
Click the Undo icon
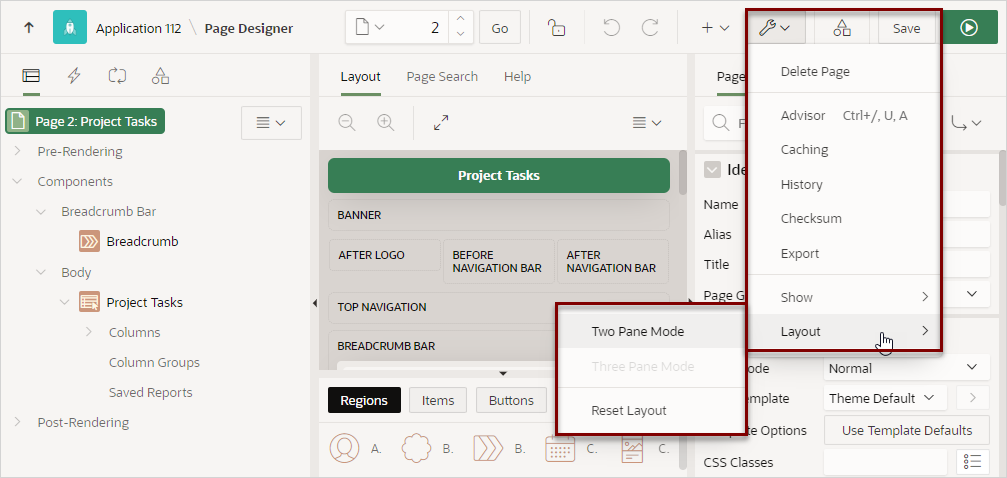point(611,28)
